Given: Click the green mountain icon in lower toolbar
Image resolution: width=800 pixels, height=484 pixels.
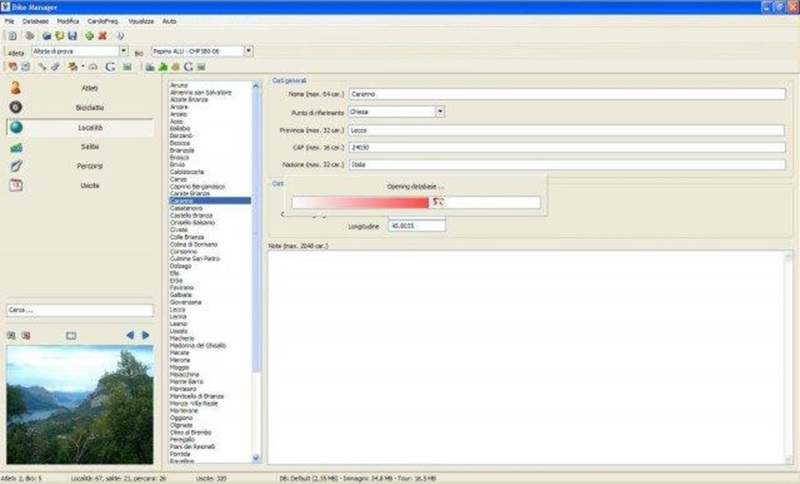Looking at the screenshot, I should [x=163, y=67].
